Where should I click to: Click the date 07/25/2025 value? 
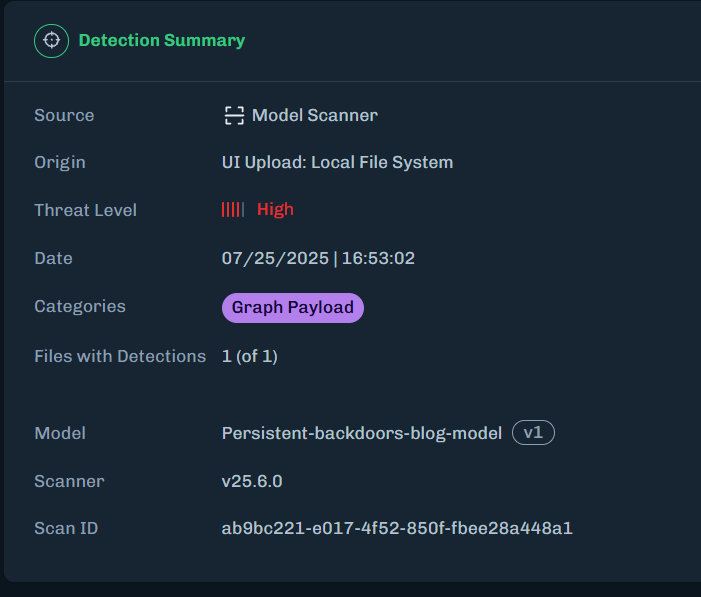275,258
